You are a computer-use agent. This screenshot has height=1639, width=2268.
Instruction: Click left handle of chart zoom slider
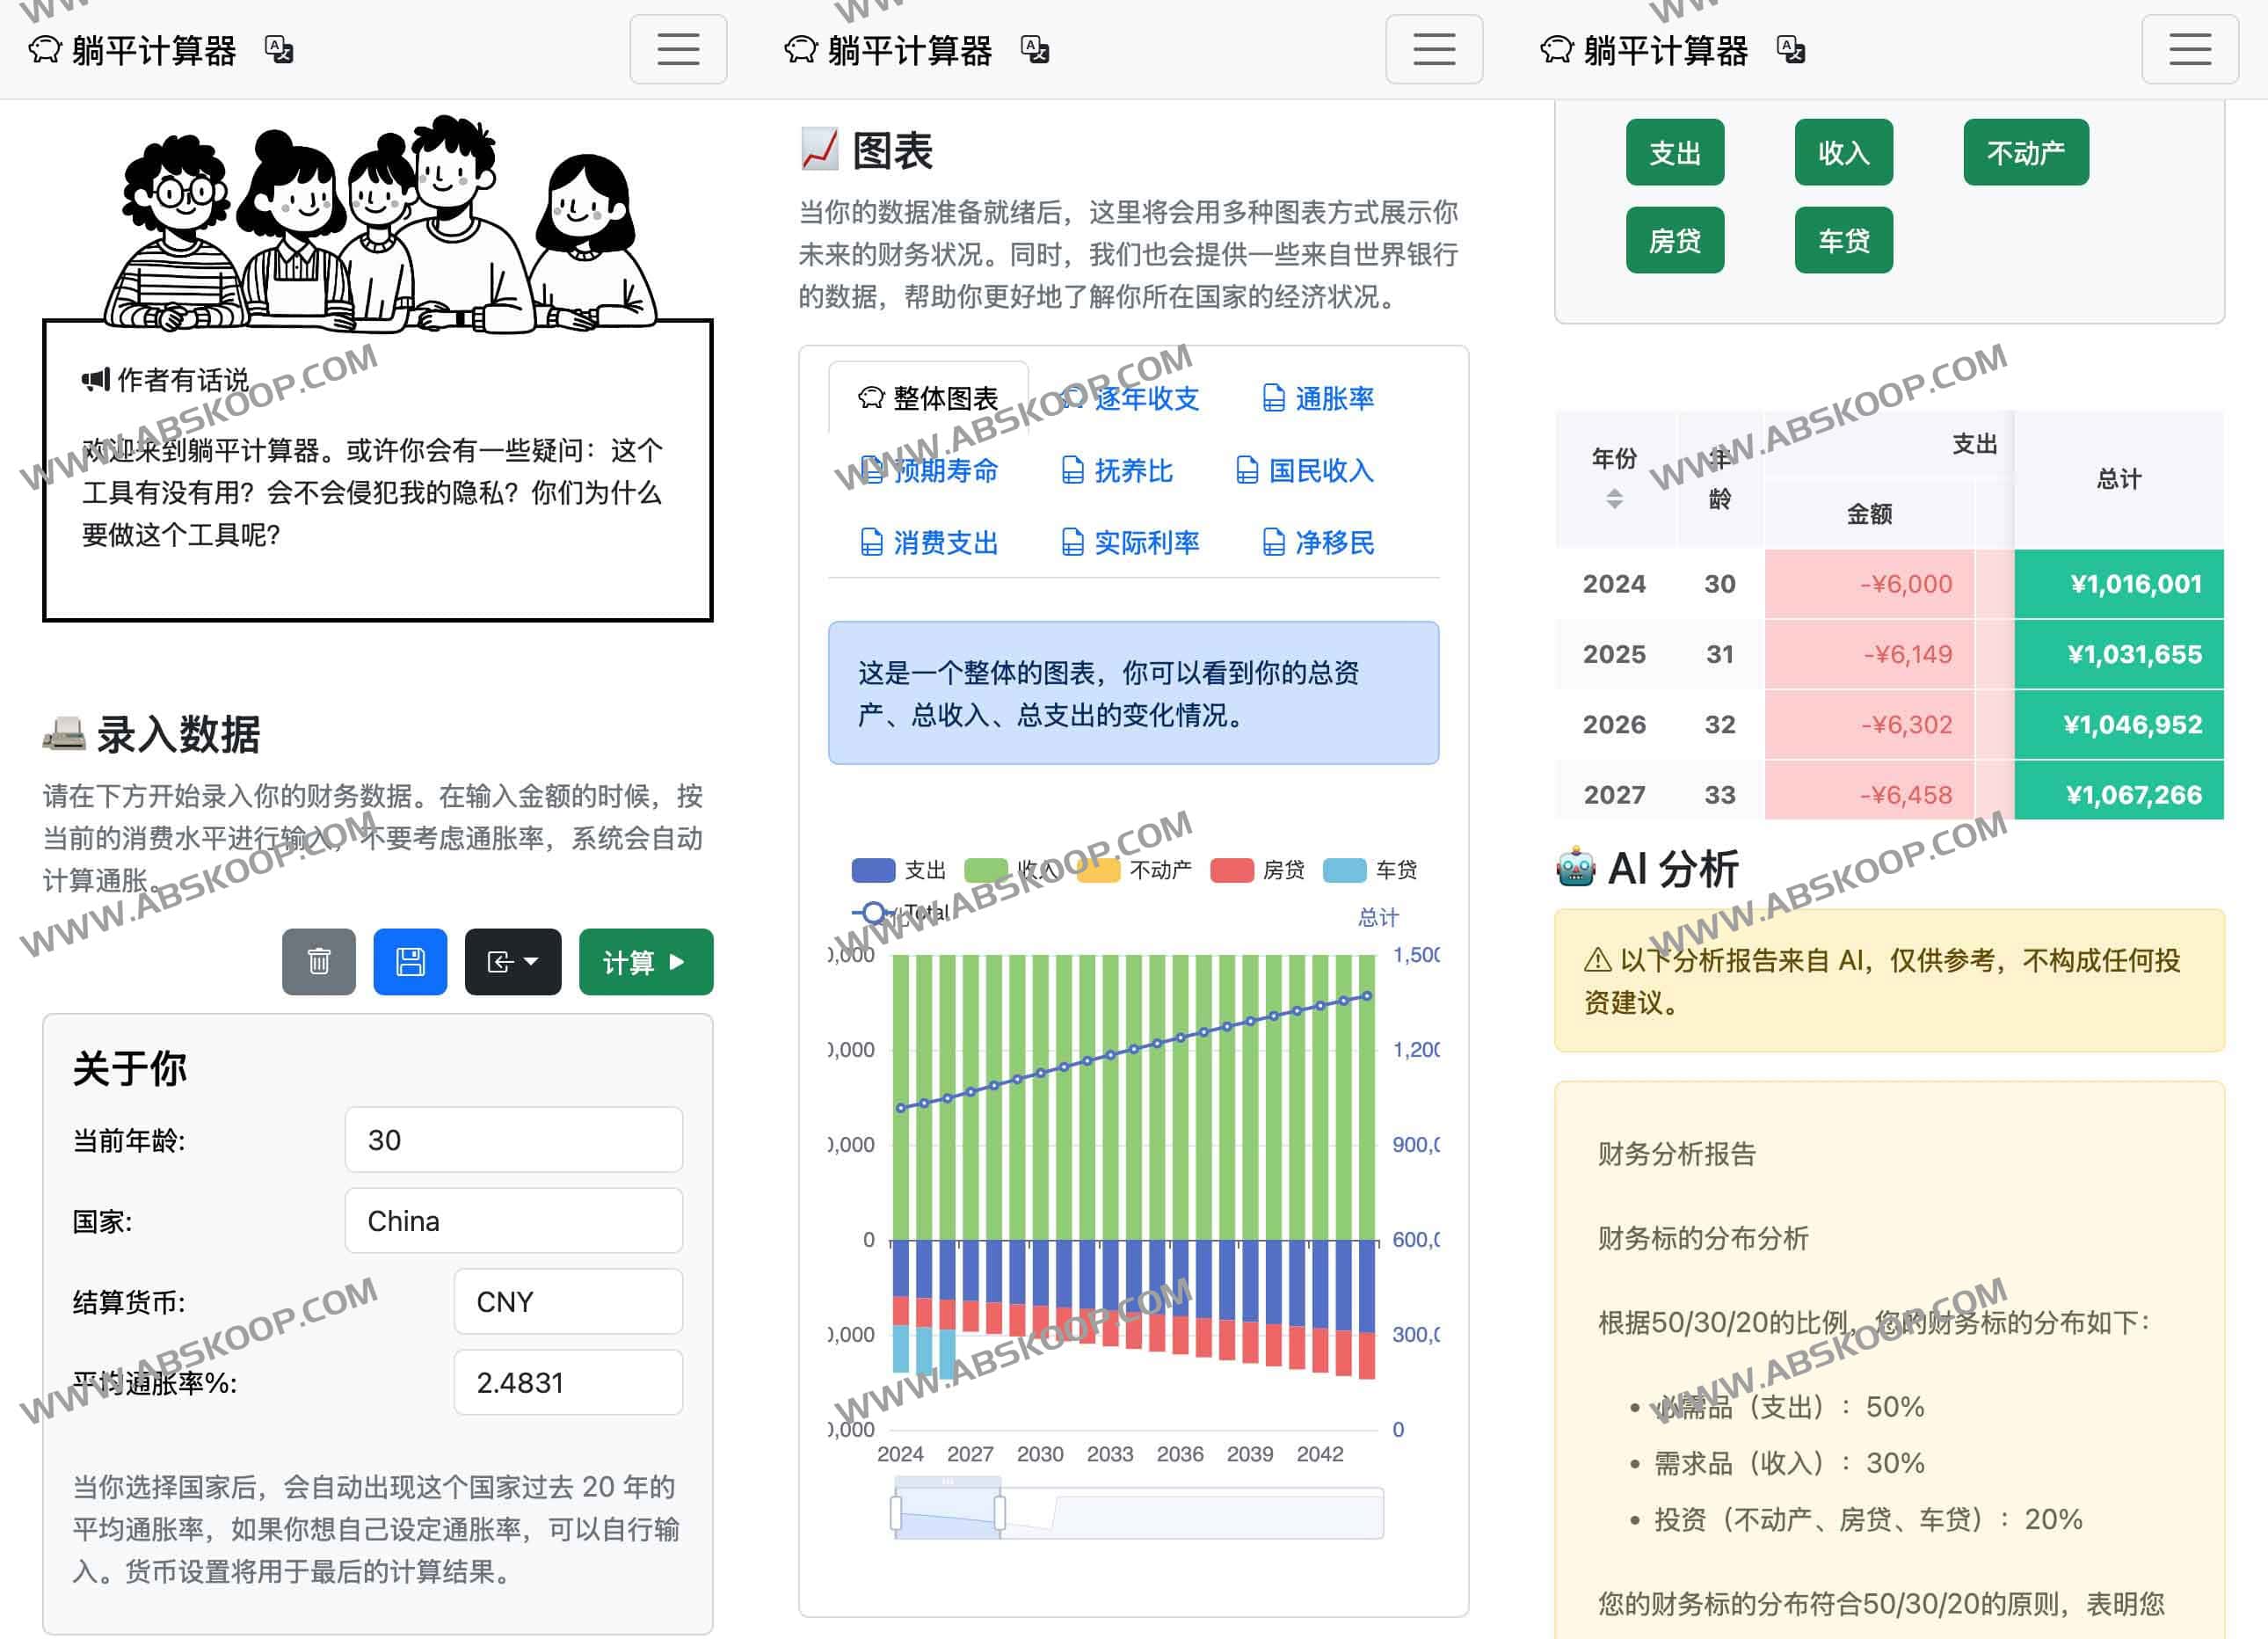pos(896,1512)
